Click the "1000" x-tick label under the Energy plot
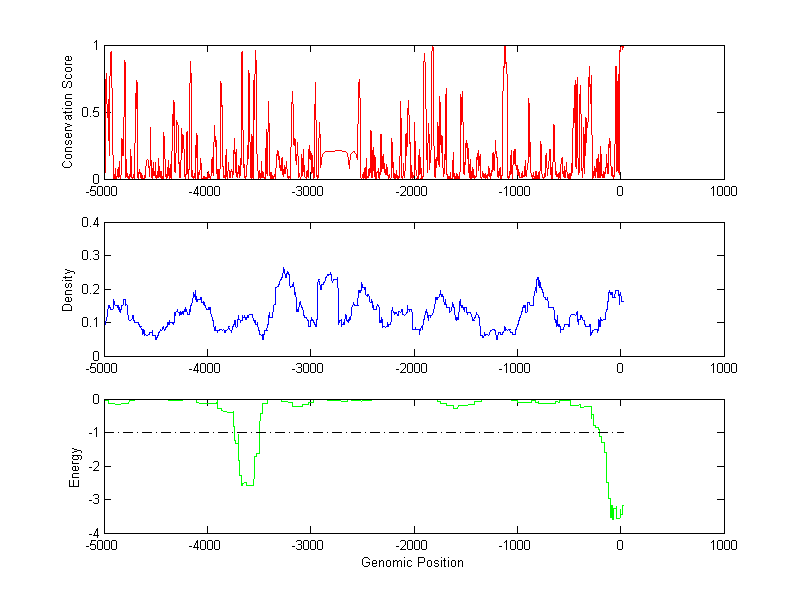The image size is (800, 599). point(723,545)
